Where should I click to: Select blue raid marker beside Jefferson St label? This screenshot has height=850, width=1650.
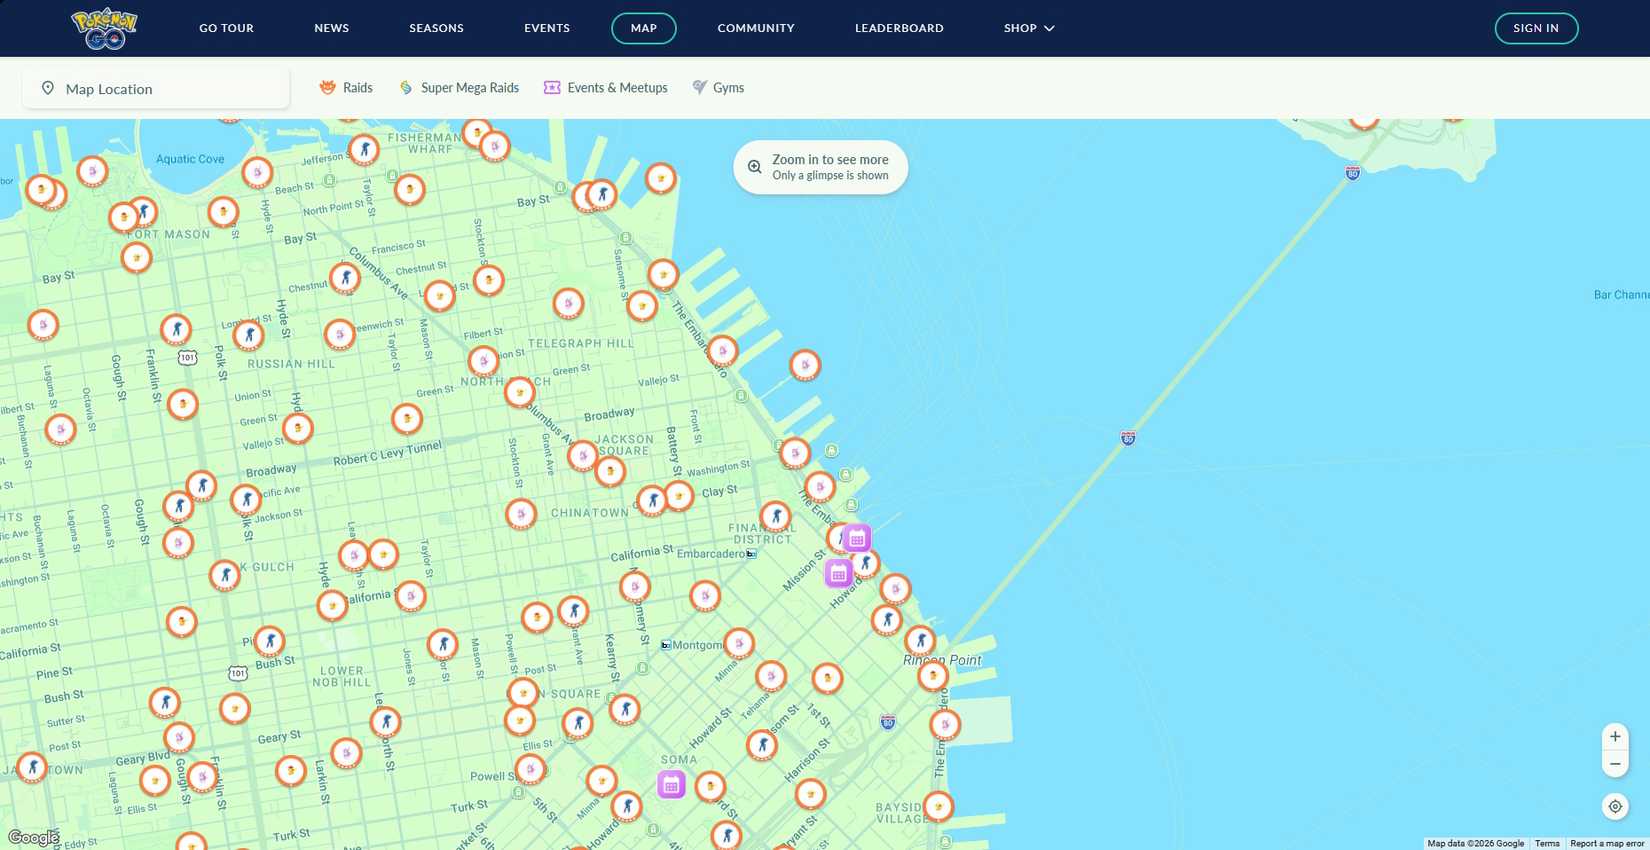point(364,150)
